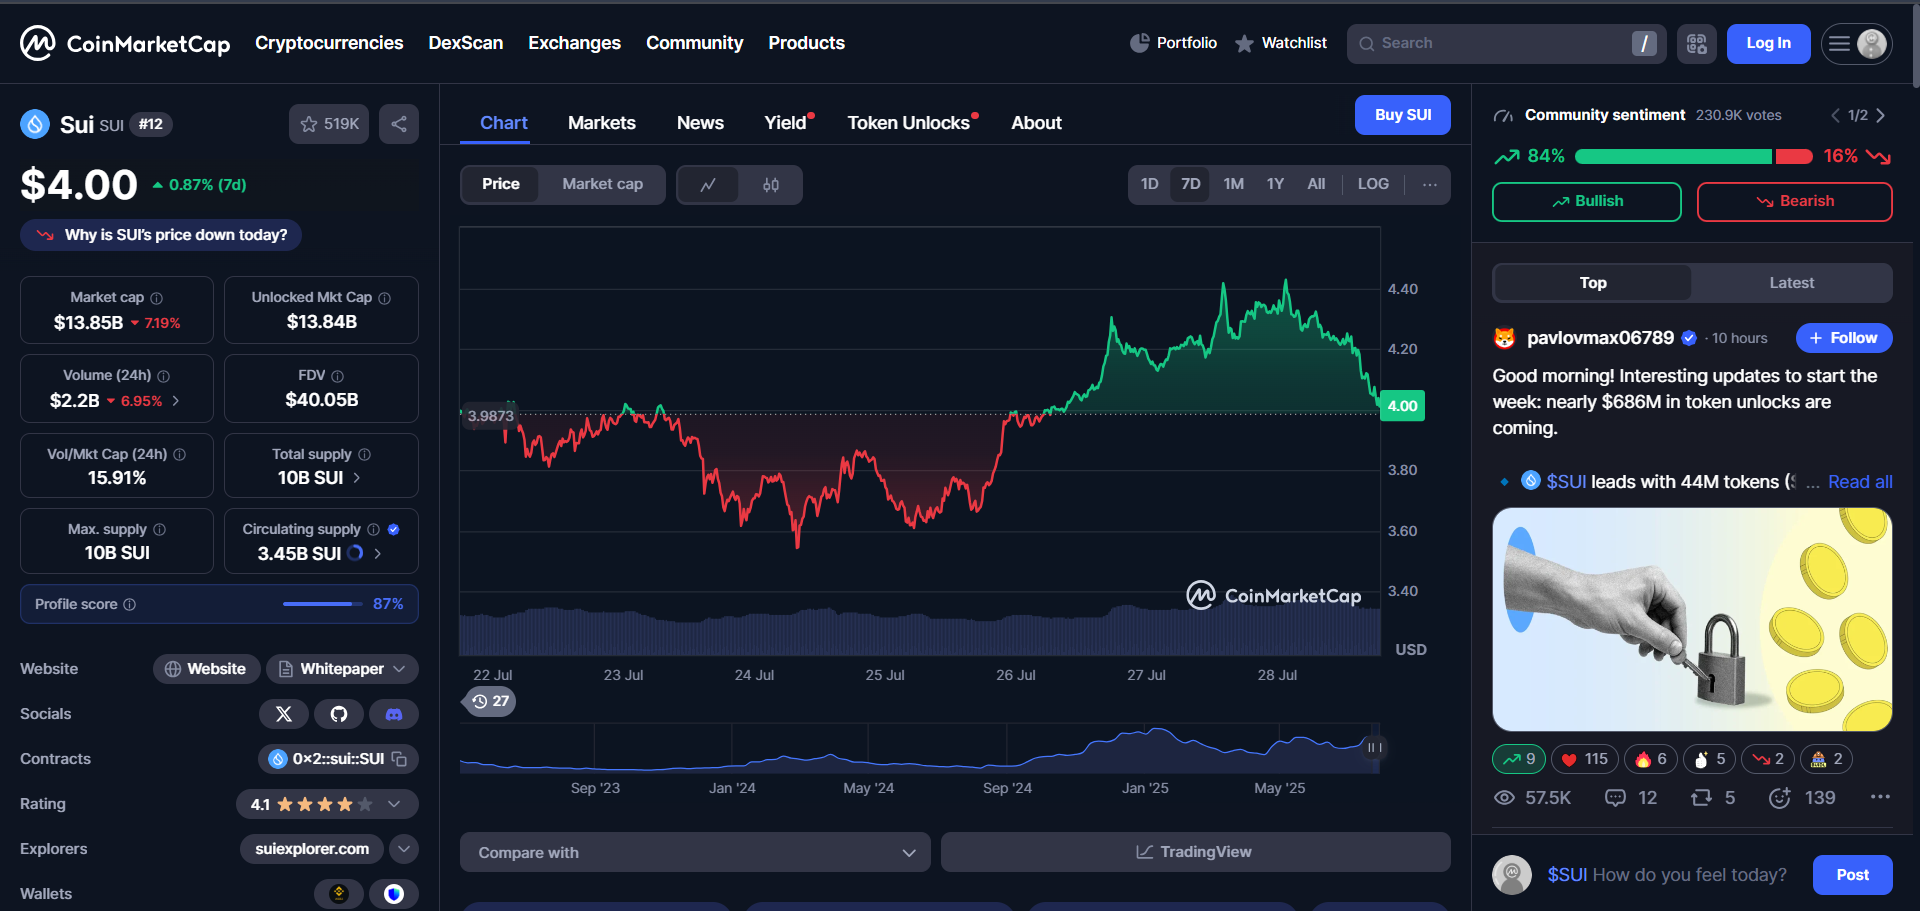Open the Token Unlocks tab
Screen dimensions: 1920x911
tap(911, 123)
